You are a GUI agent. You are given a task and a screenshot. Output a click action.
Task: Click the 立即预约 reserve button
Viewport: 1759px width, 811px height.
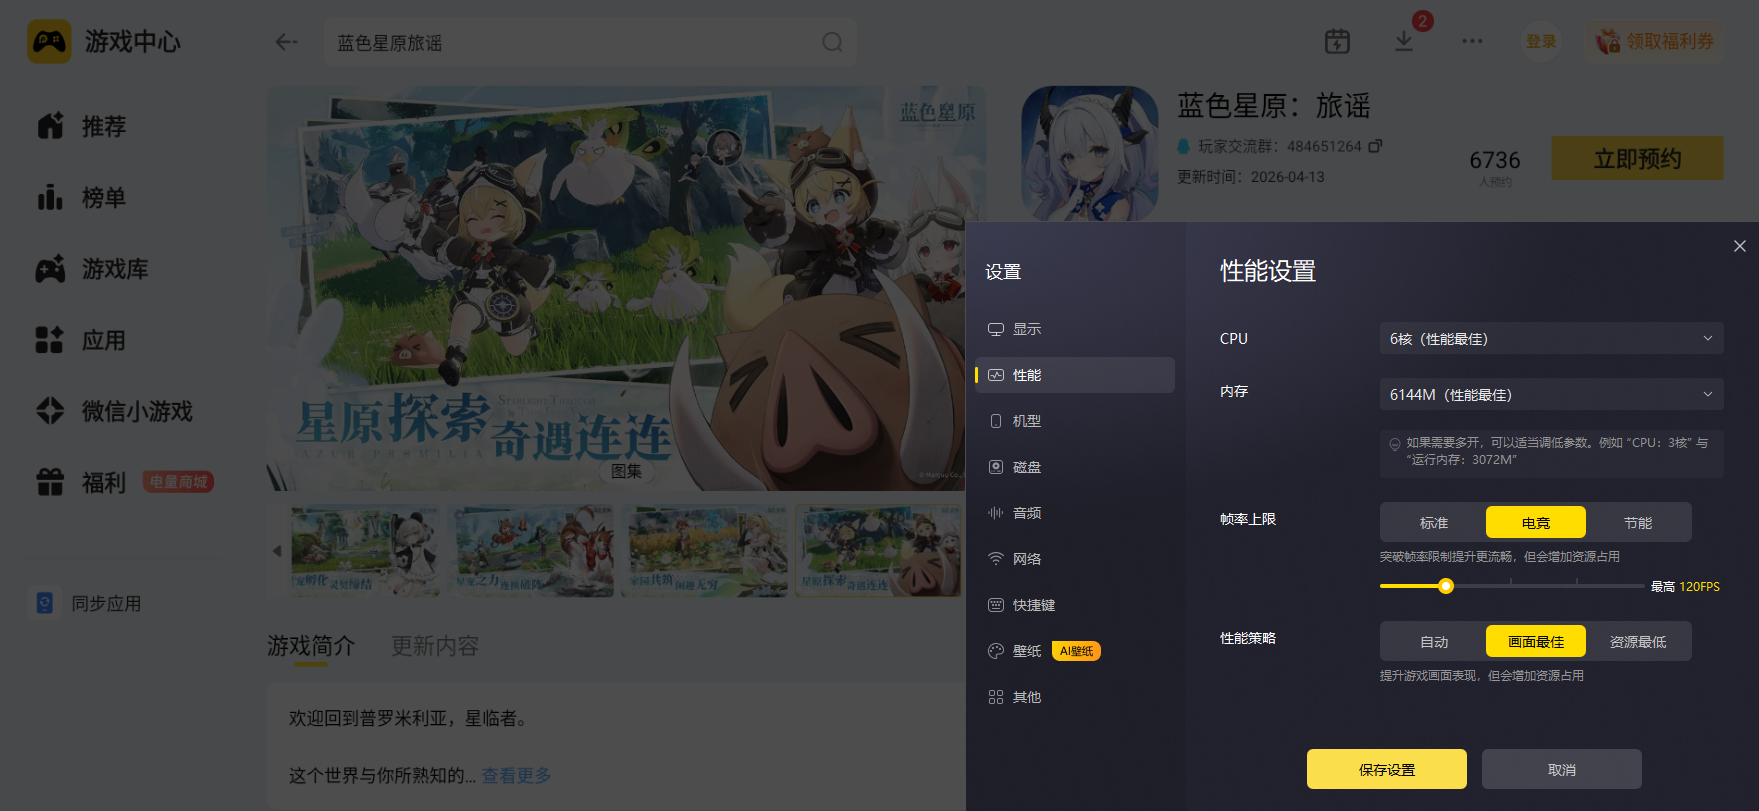[x=1638, y=159]
